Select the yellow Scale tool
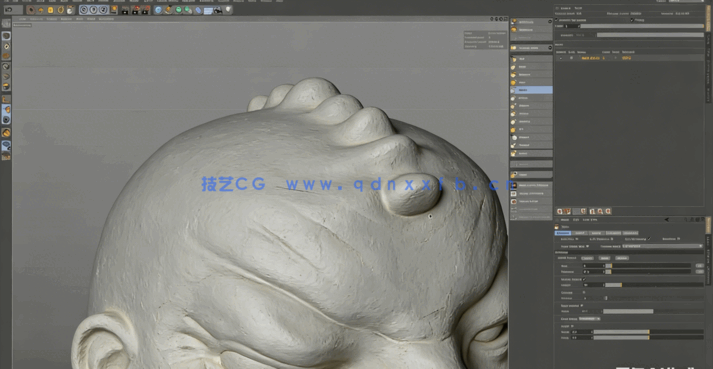The width and height of the screenshot is (713, 369). coord(50,10)
